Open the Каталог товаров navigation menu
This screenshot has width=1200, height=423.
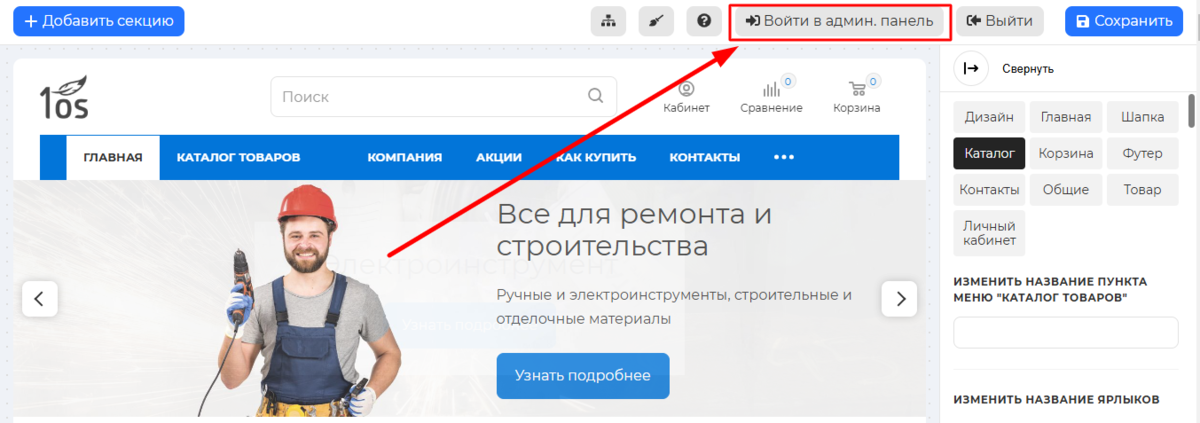pyautogui.click(x=238, y=157)
